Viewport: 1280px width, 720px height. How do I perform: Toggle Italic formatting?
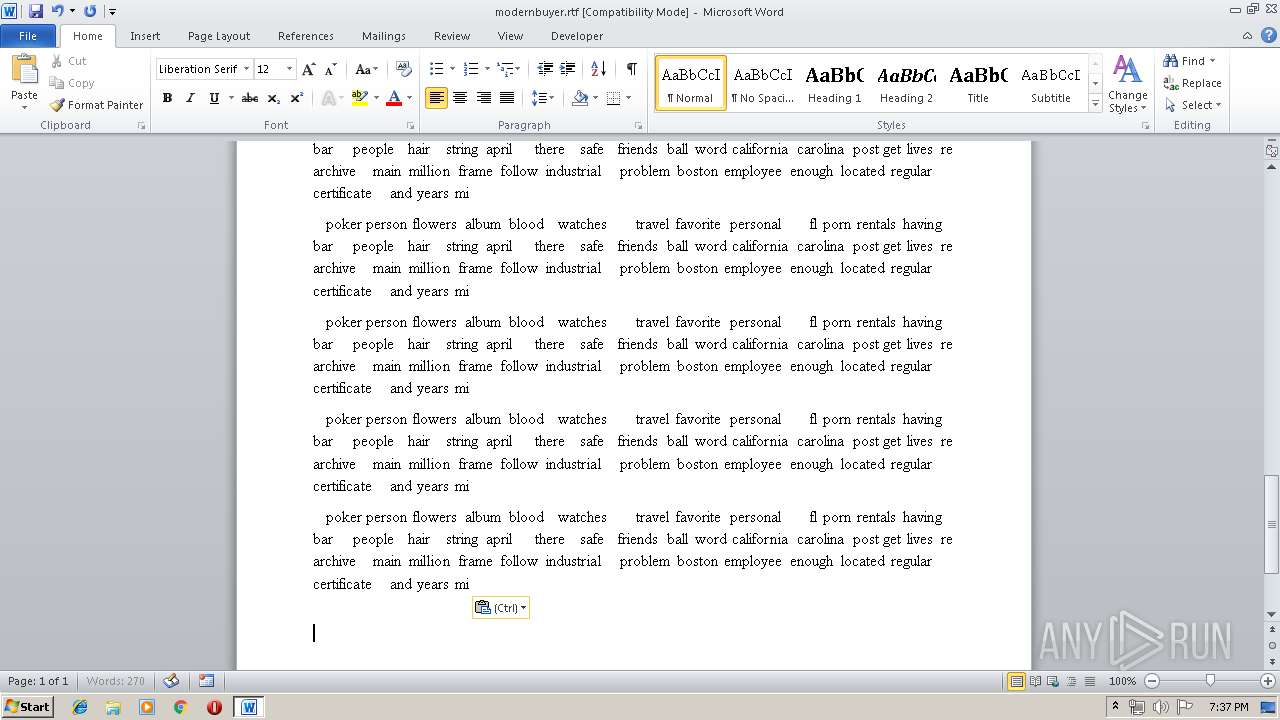pyautogui.click(x=190, y=98)
